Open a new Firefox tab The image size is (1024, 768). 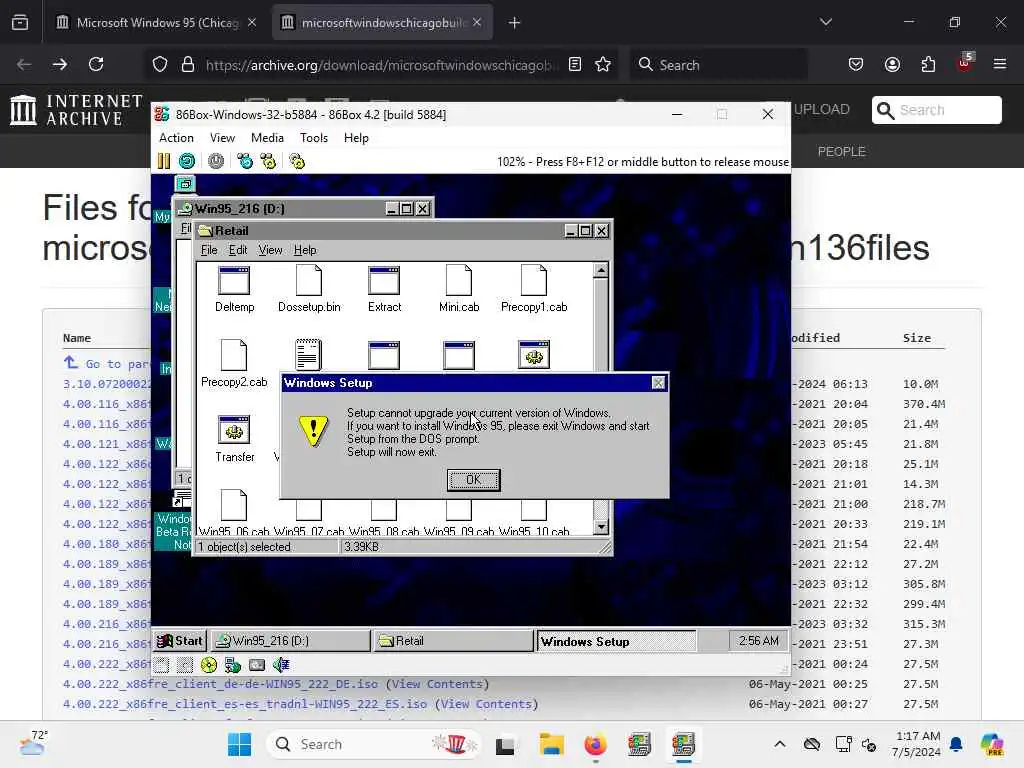(x=515, y=23)
